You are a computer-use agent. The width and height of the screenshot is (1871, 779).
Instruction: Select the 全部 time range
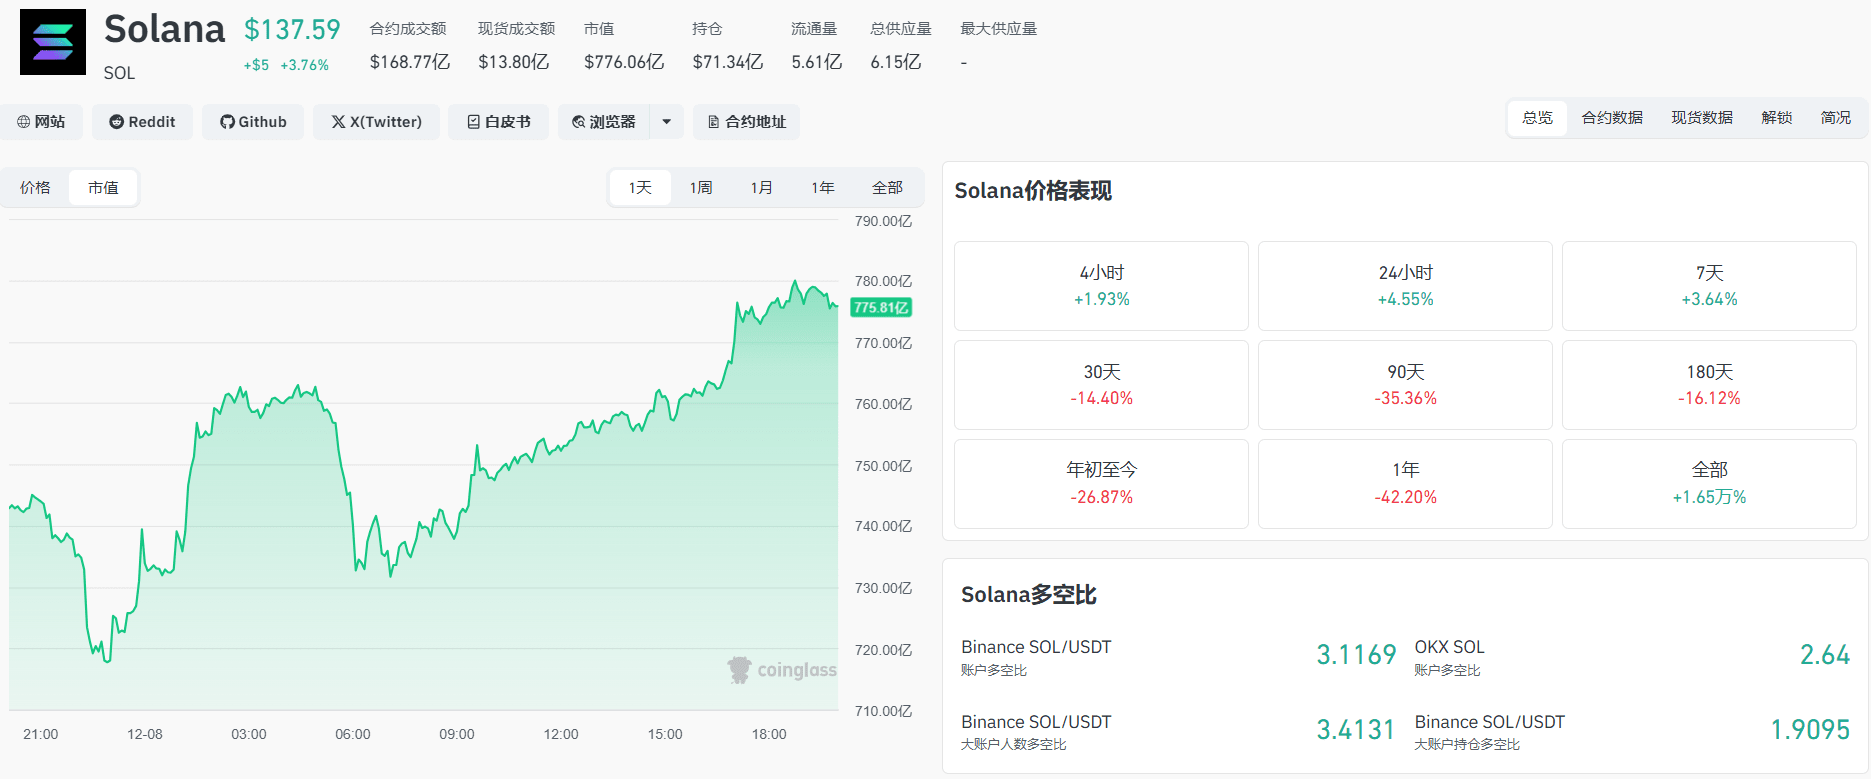click(887, 188)
